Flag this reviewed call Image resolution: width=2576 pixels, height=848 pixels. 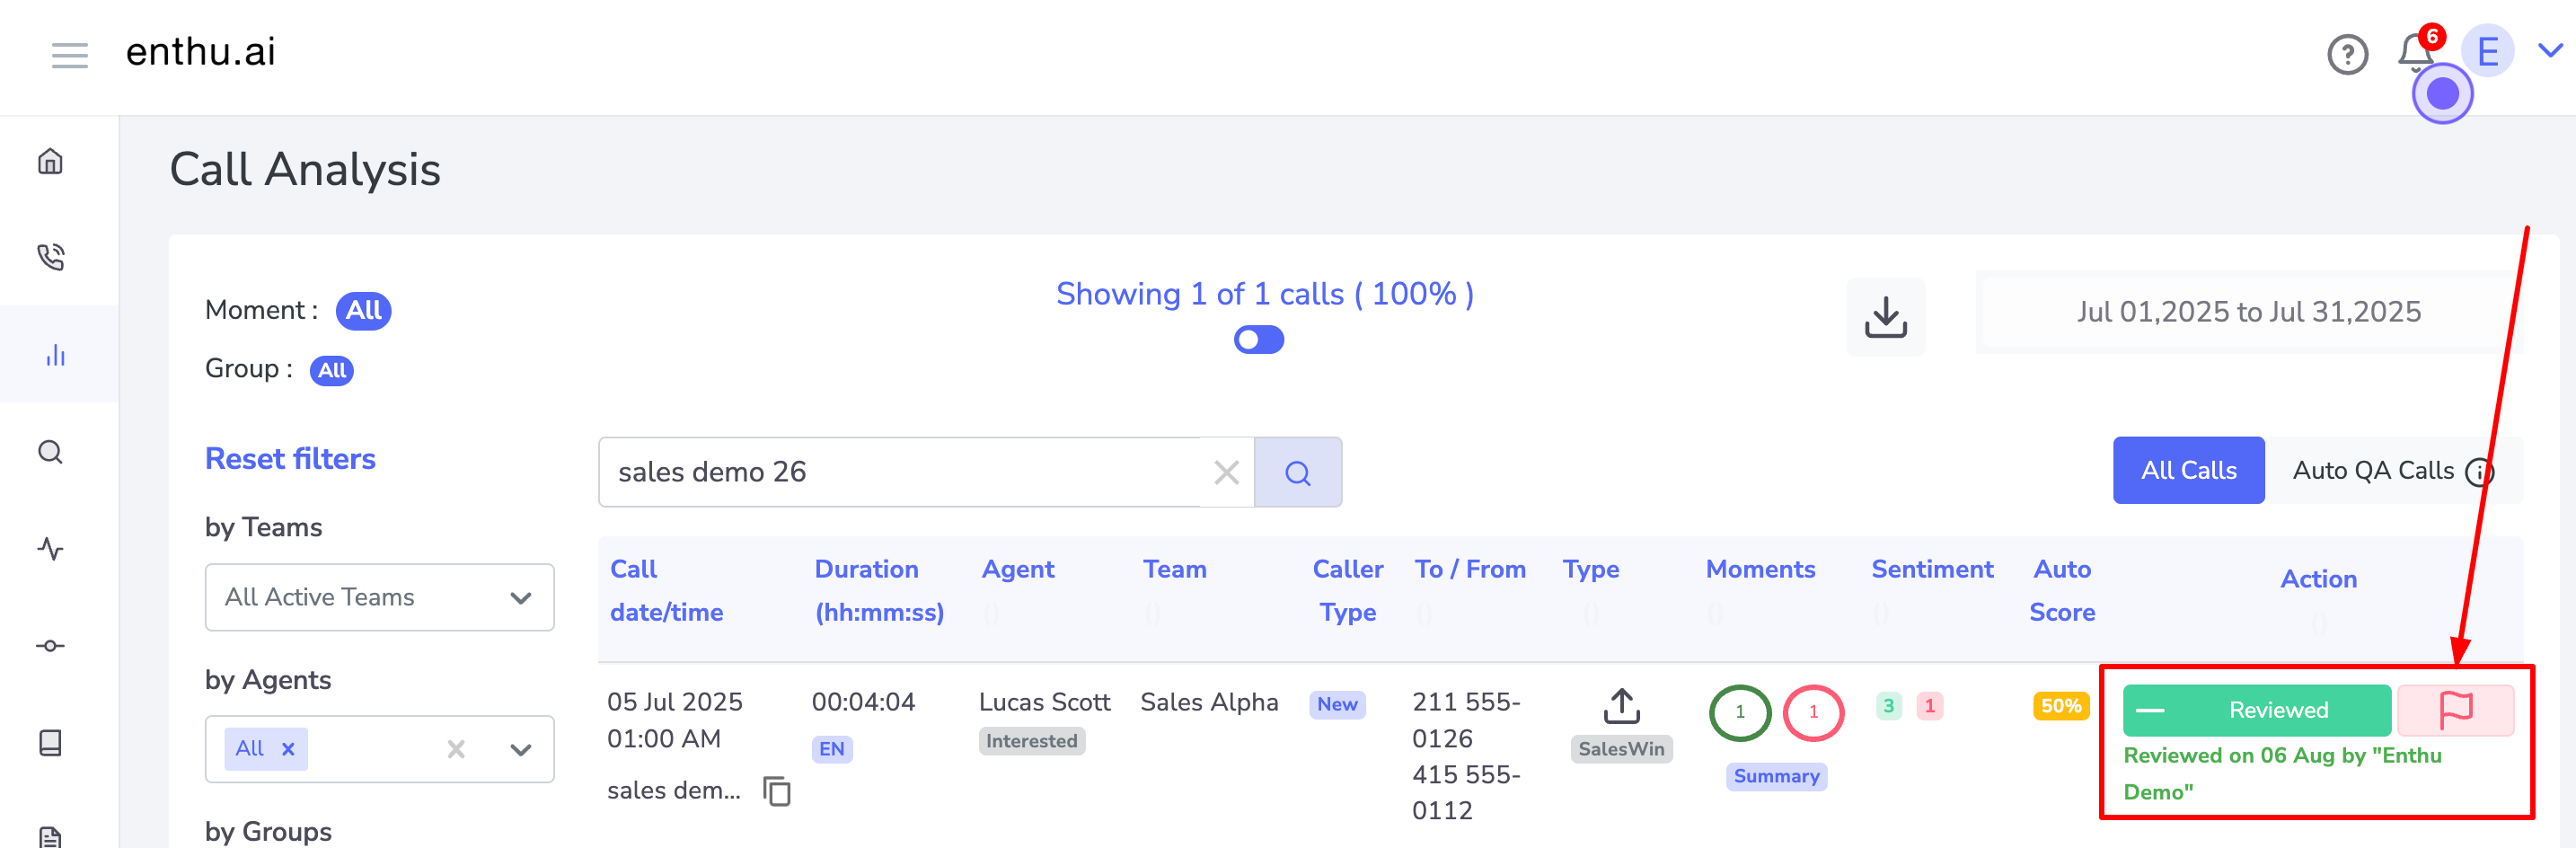pos(2455,710)
